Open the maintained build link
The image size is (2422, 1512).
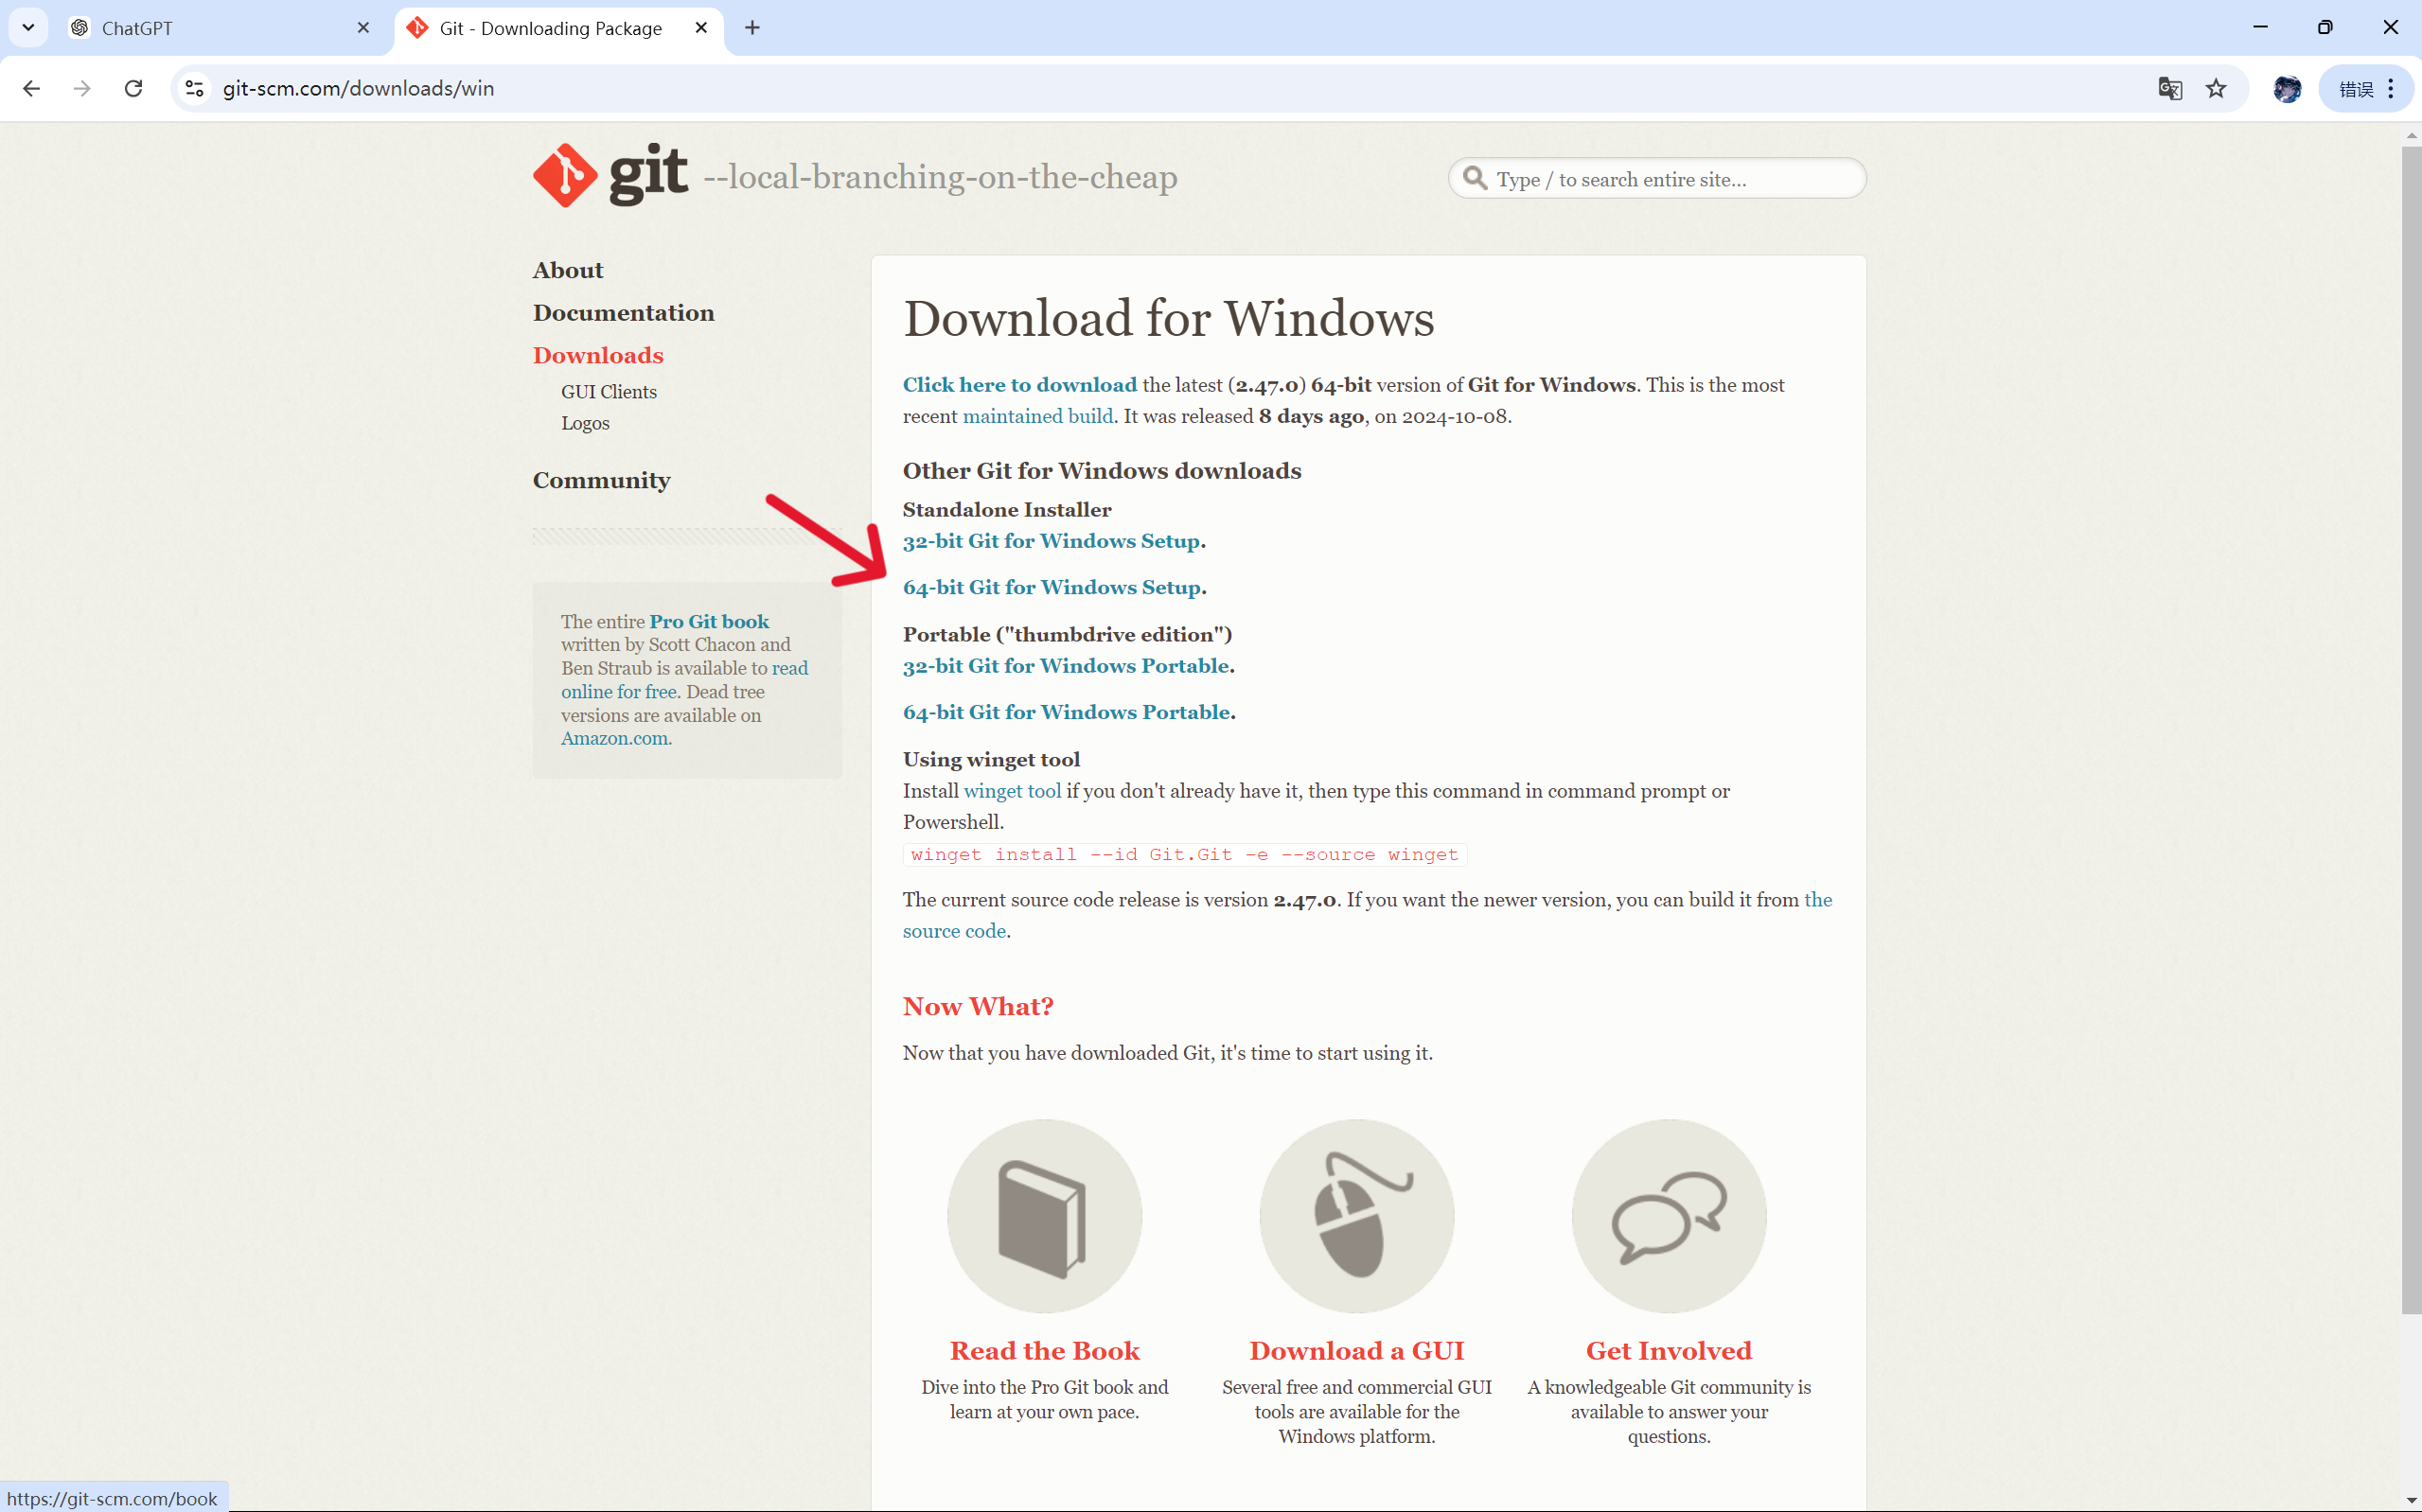tap(1037, 416)
